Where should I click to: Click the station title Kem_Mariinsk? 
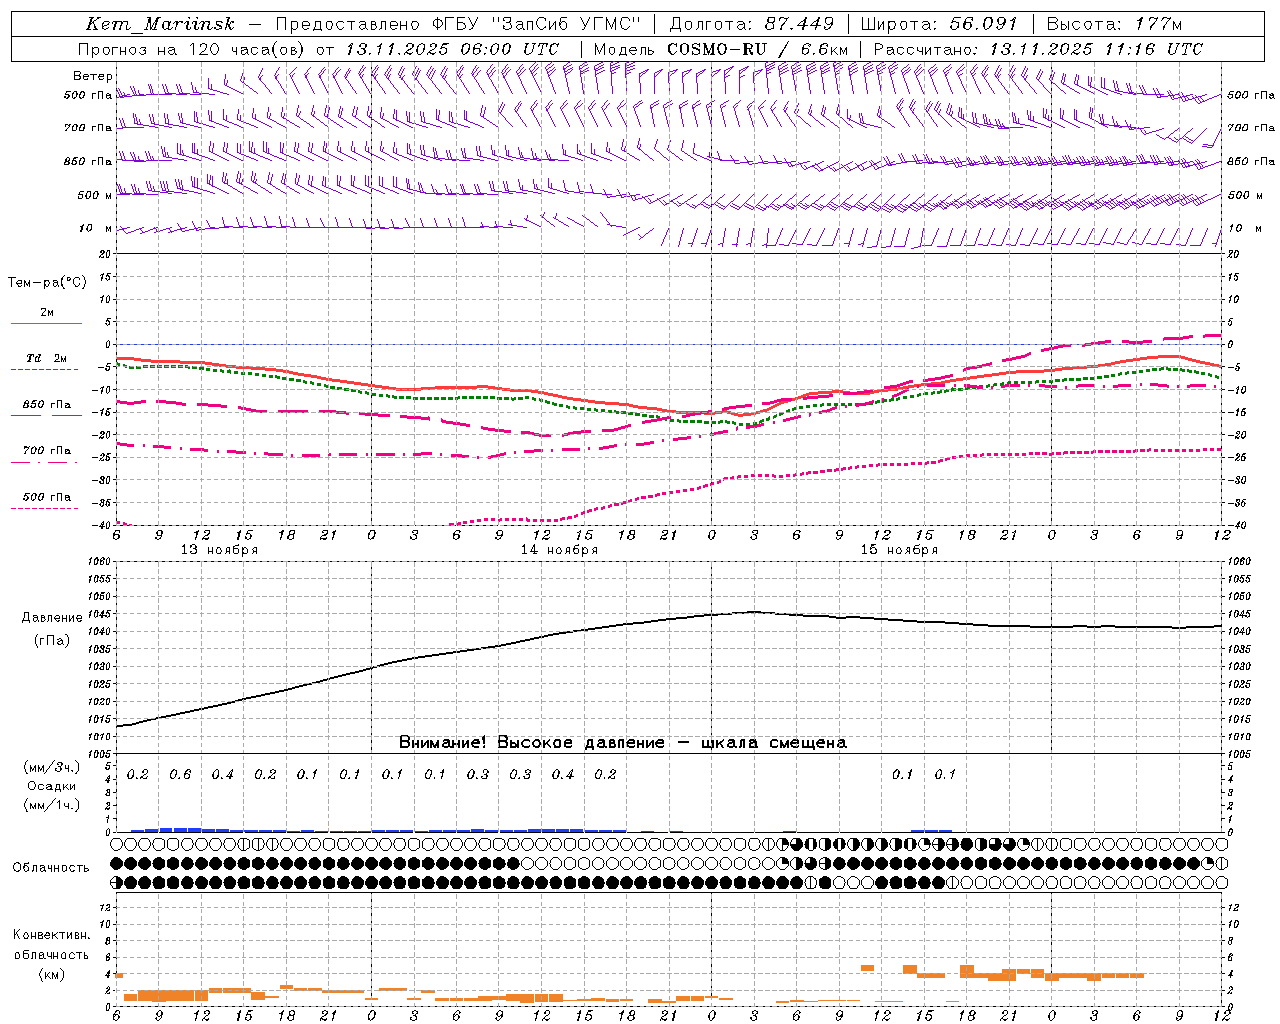(161, 24)
